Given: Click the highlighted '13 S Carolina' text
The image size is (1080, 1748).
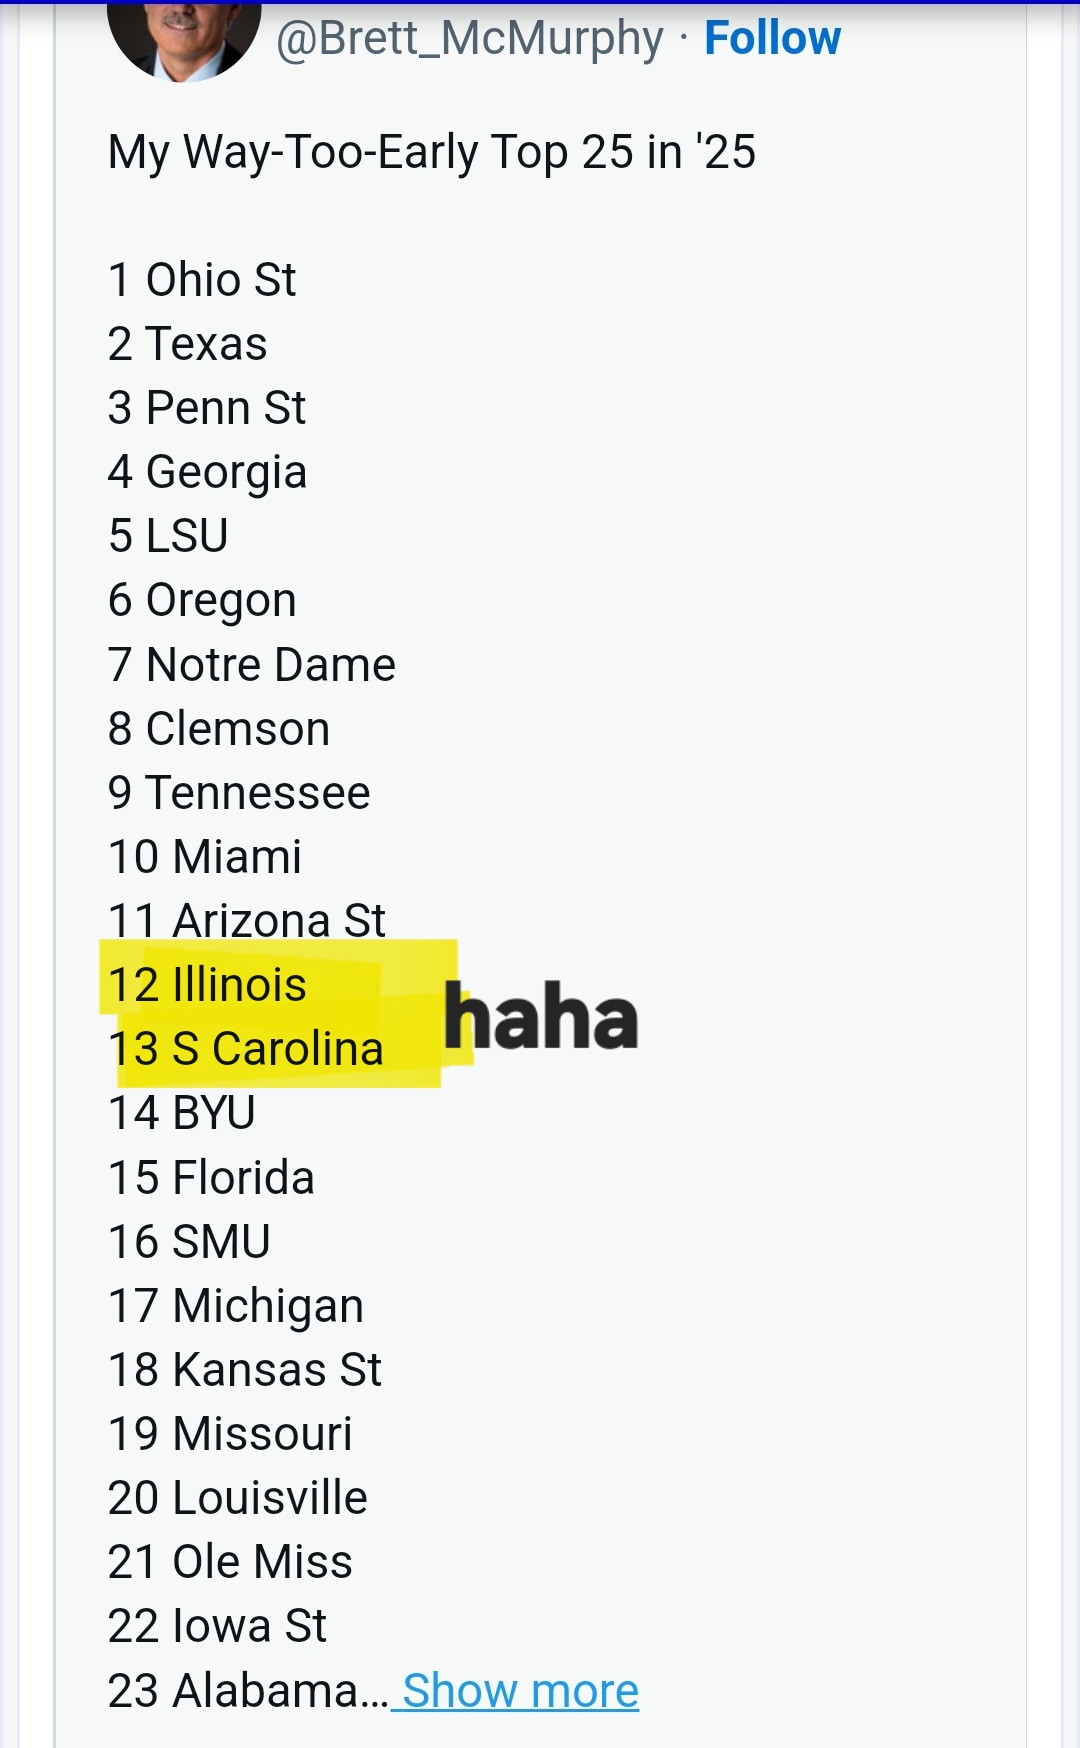Looking at the screenshot, I should tap(246, 1049).
